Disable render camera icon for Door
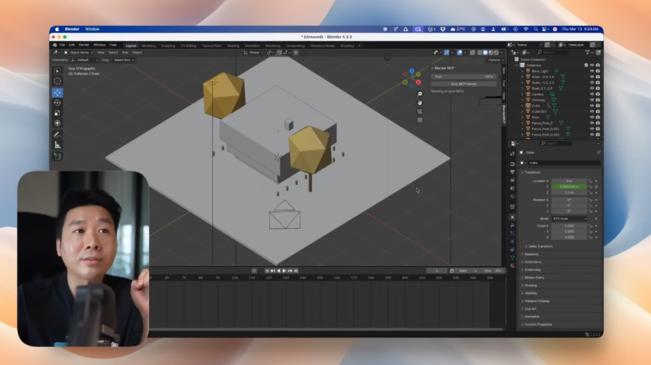651x365 pixels. [x=597, y=117]
